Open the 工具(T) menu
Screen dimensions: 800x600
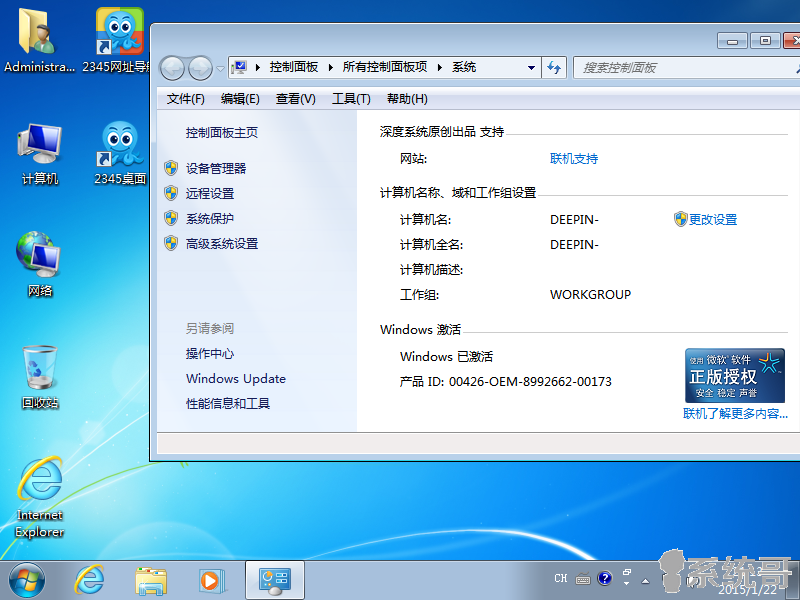point(351,98)
